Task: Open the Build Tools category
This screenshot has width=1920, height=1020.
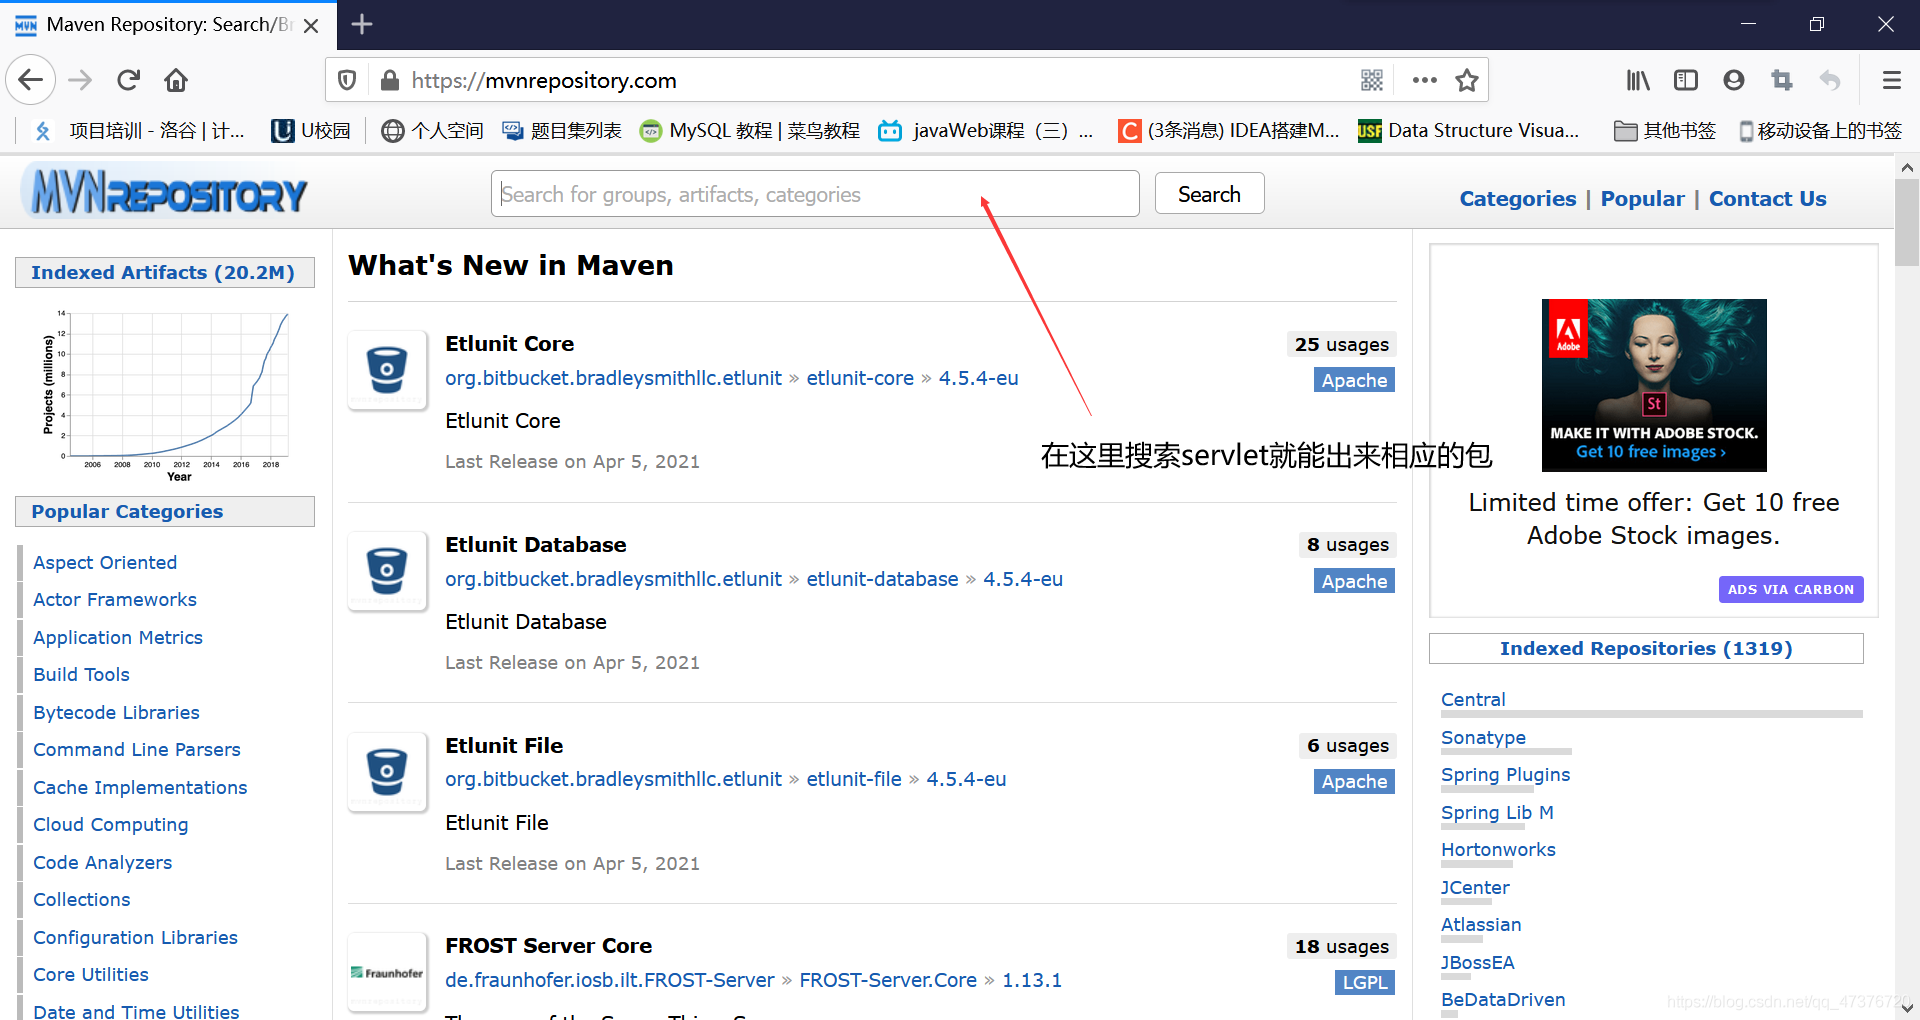Action: [81, 674]
